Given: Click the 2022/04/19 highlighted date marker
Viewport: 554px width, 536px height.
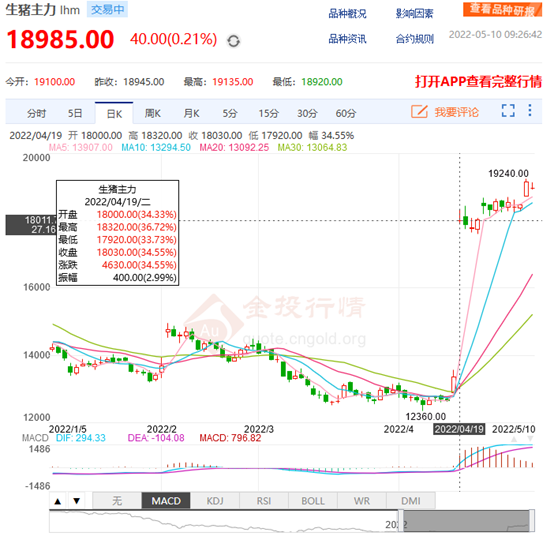Looking at the screenshot, I should pos(459,429).
